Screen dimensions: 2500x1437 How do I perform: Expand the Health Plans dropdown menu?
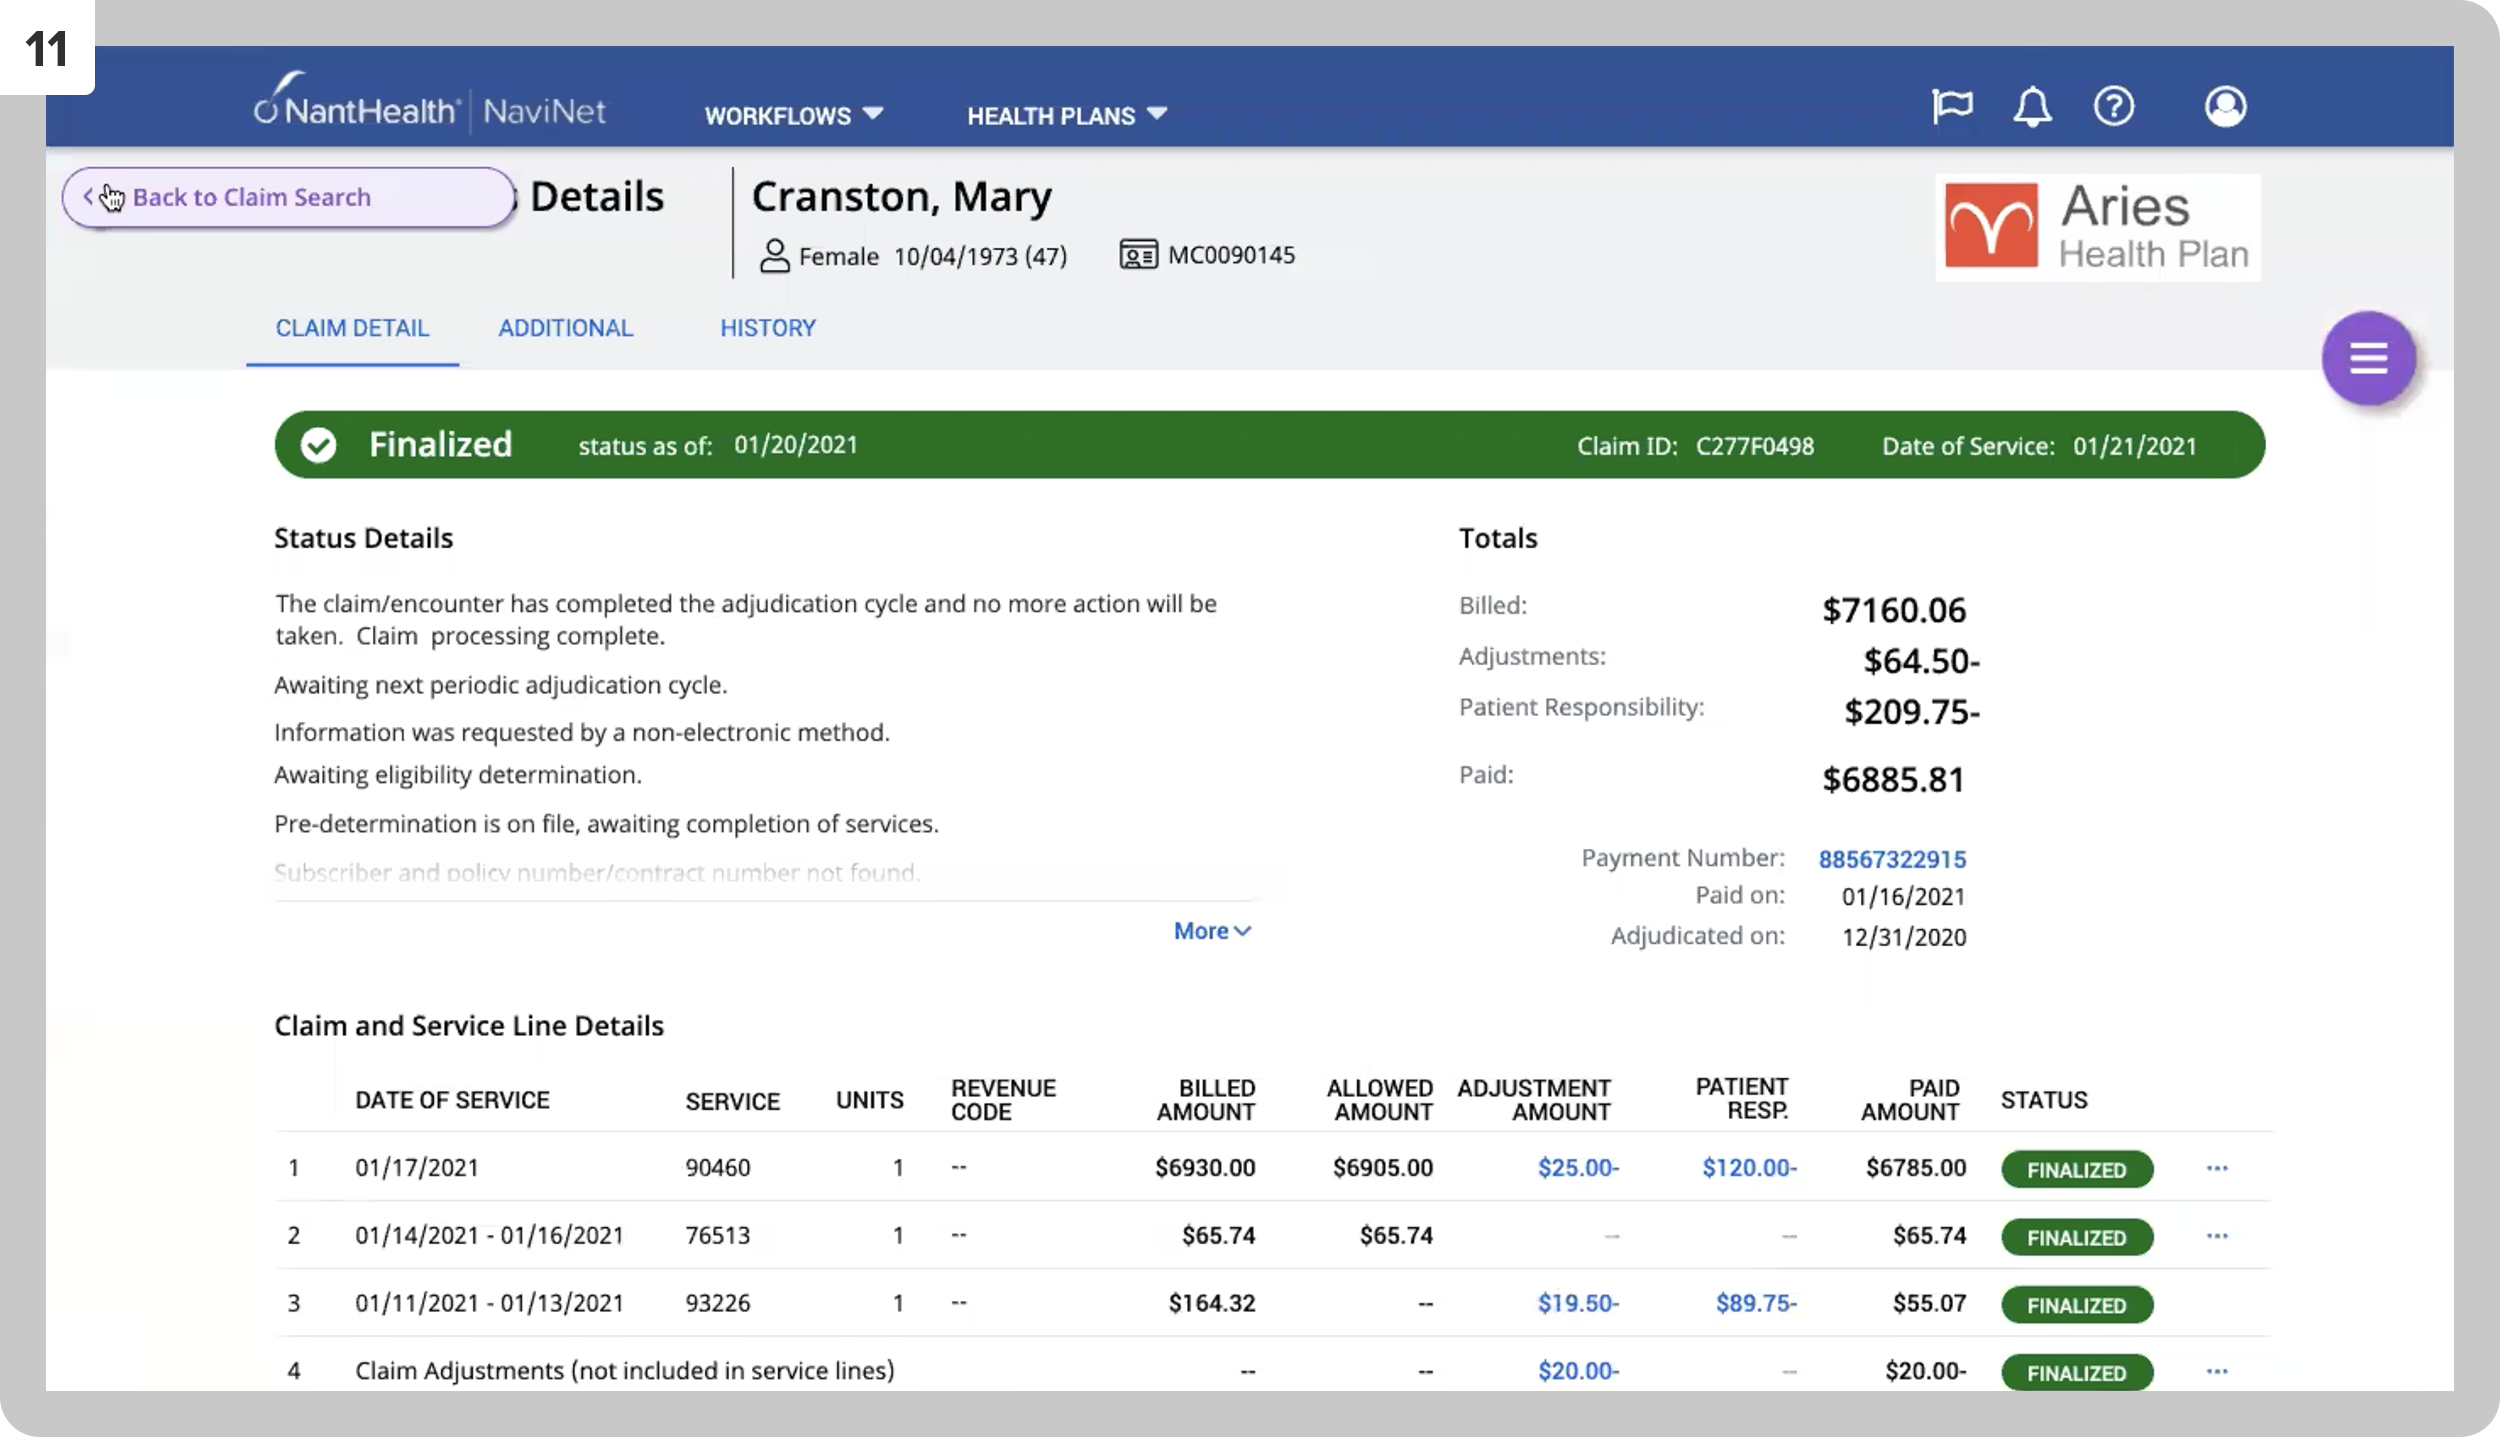point(1067,115)
